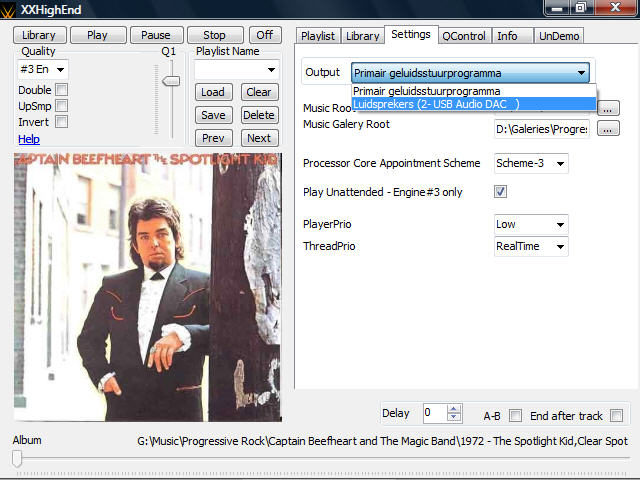Enable End after track checkbox
Image resolution: width=640 pixels, height=480 pixels.
click(x=616, y=416)
